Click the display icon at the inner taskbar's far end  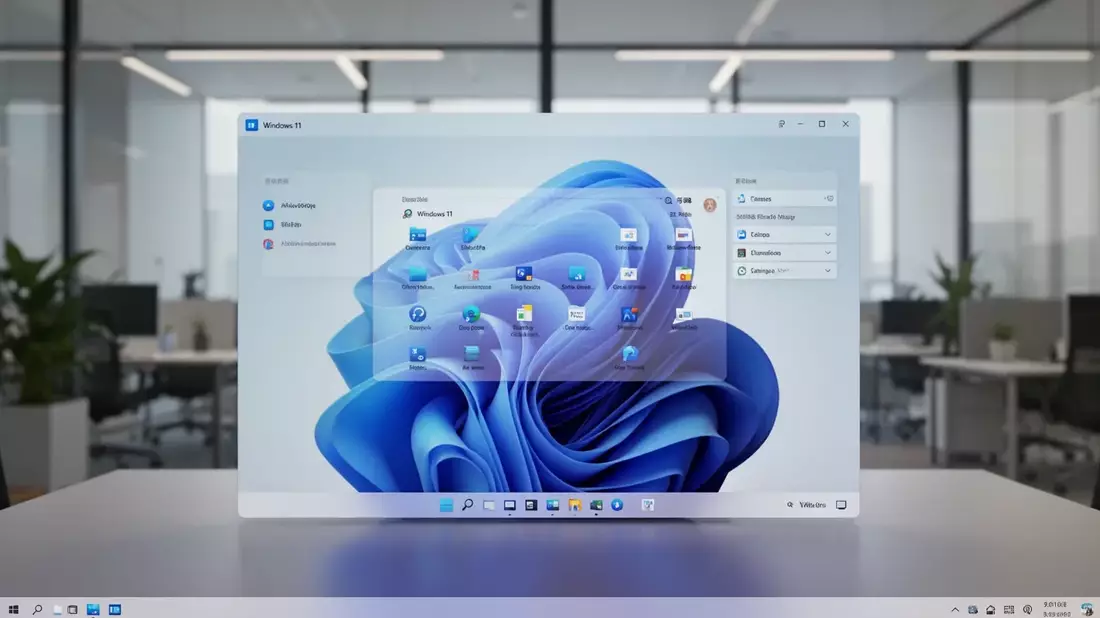tap(841, 505)
